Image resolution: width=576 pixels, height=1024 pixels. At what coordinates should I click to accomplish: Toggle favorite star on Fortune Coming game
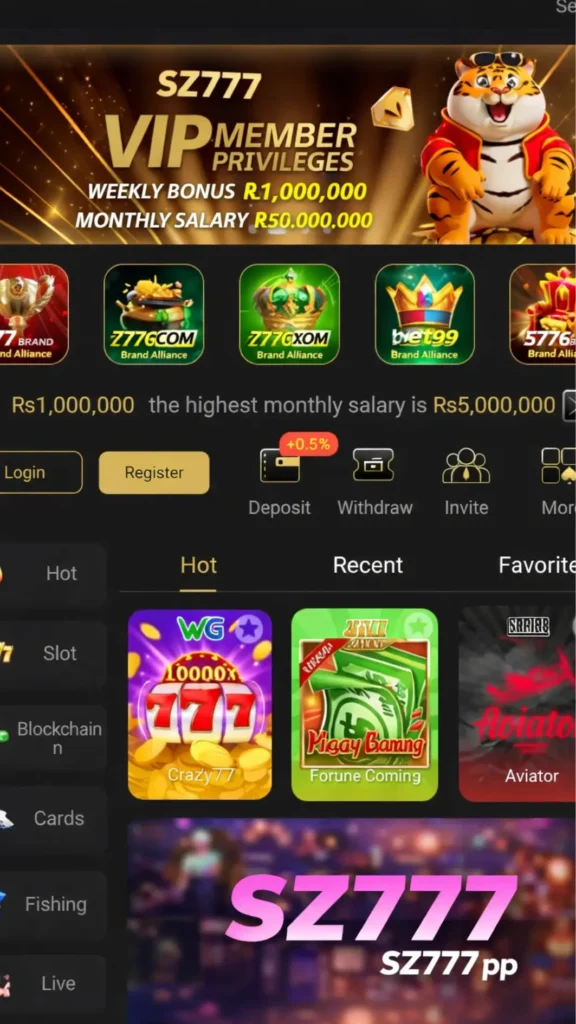418,627
